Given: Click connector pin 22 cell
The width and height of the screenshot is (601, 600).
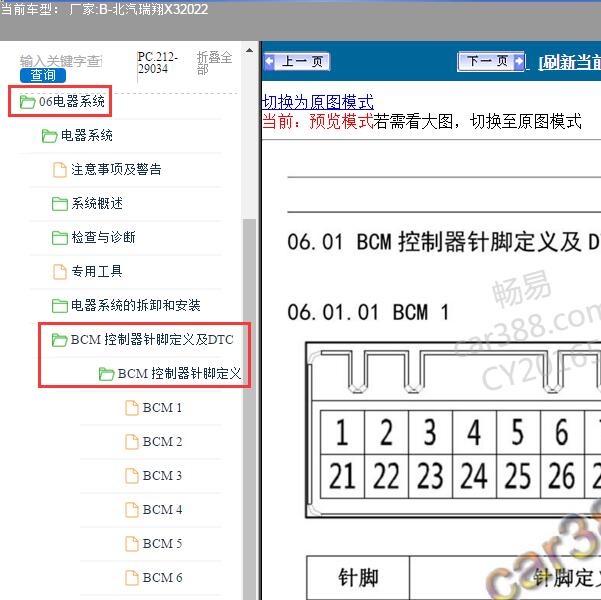Looking at the screenshot, I should pyautogui.click(x=386, y=477).
